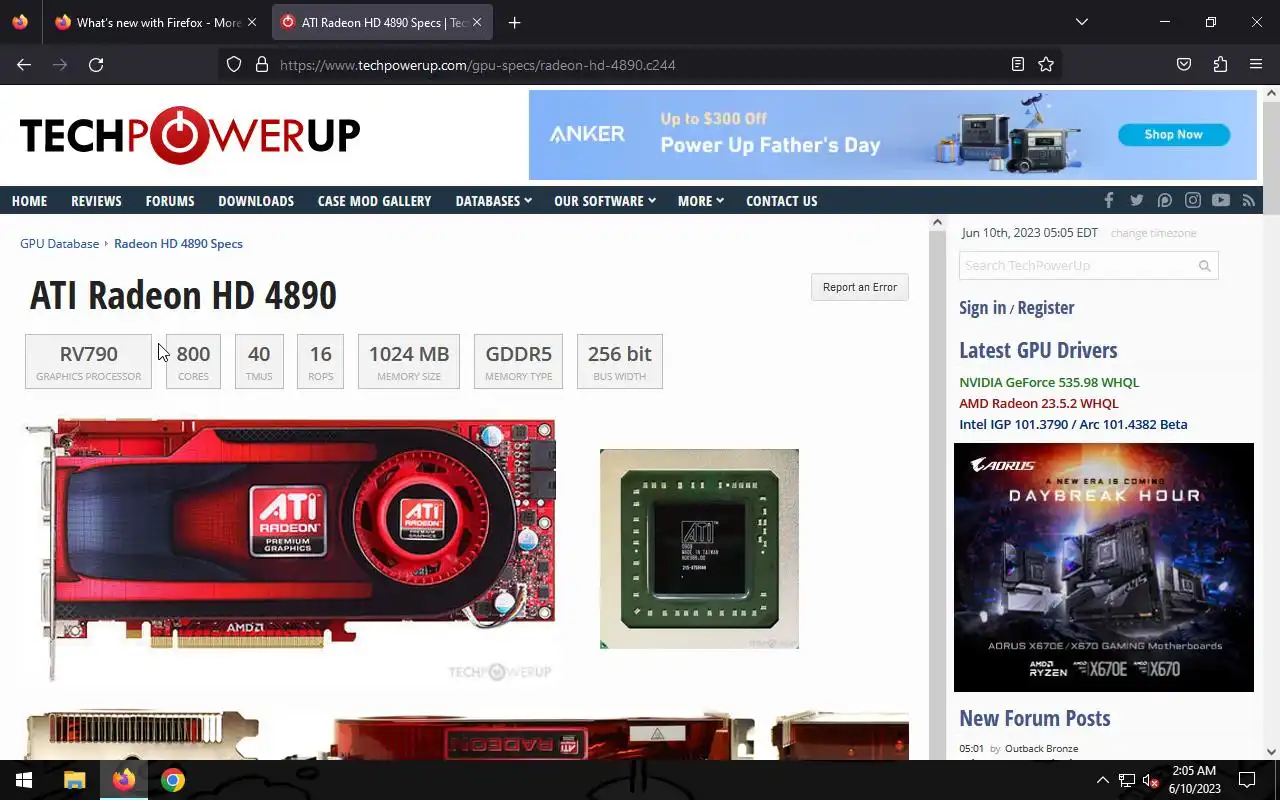Go to Home in navigation bar
This screenshot has width=1280, height=800.
(29, 201)
